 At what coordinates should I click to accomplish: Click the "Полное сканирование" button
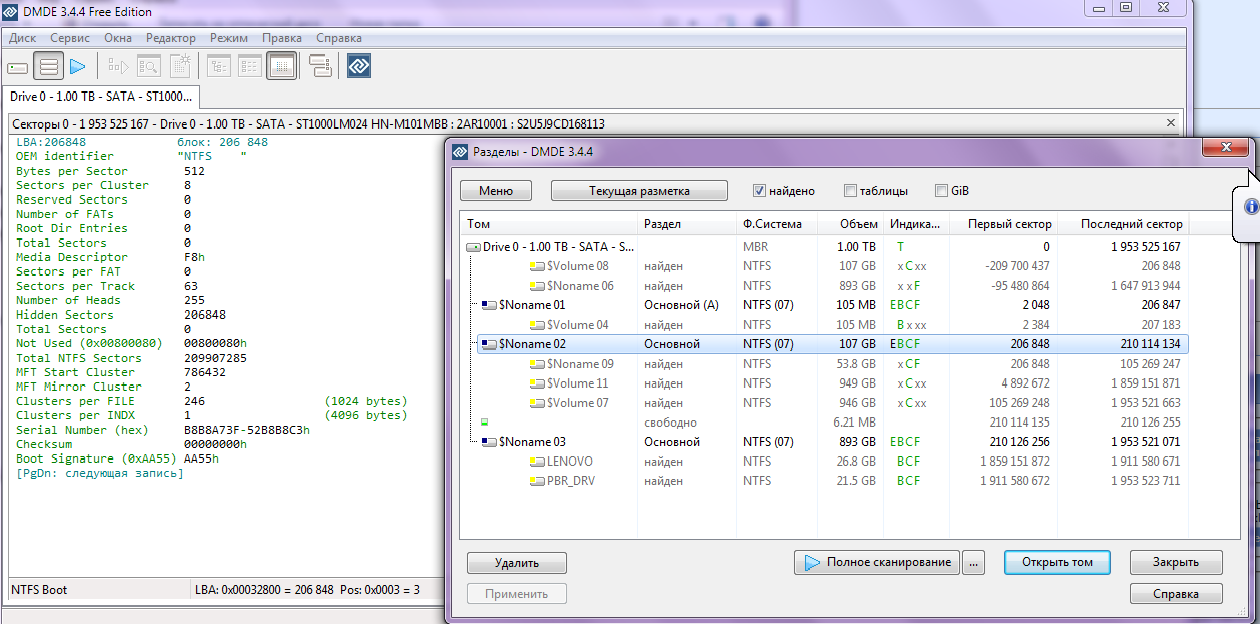click(x=876, y=562)
